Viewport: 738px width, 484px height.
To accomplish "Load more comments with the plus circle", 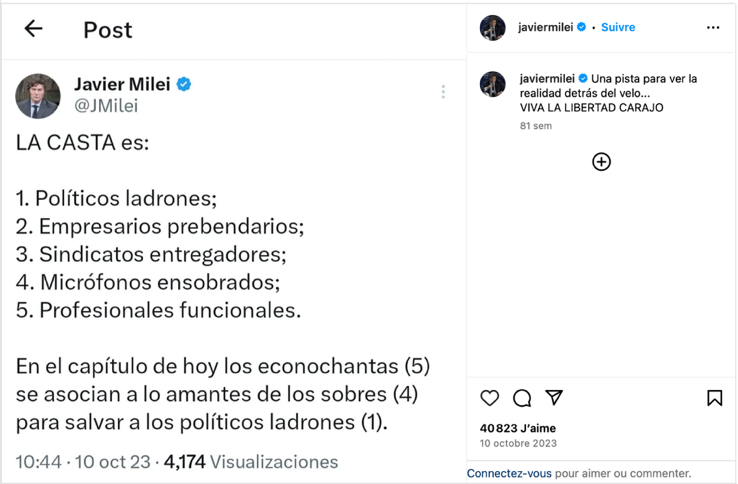I will pos(601,162).
